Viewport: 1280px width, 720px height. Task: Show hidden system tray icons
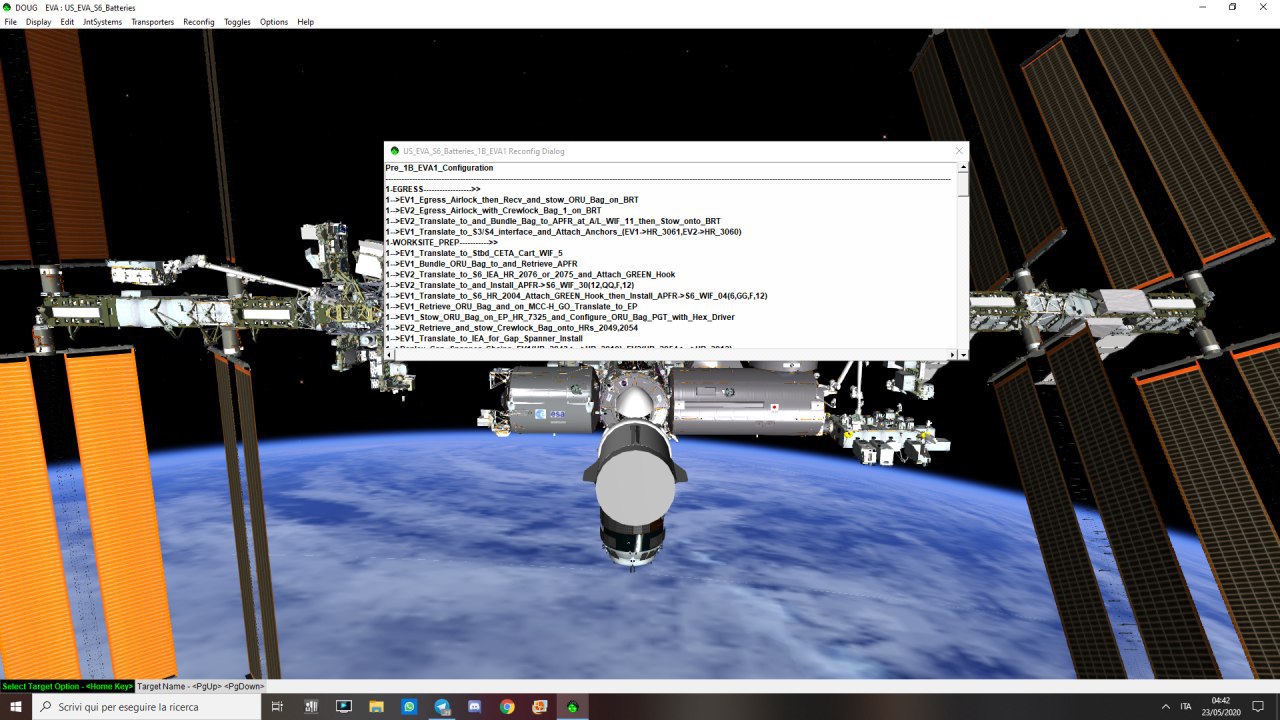1165,707
